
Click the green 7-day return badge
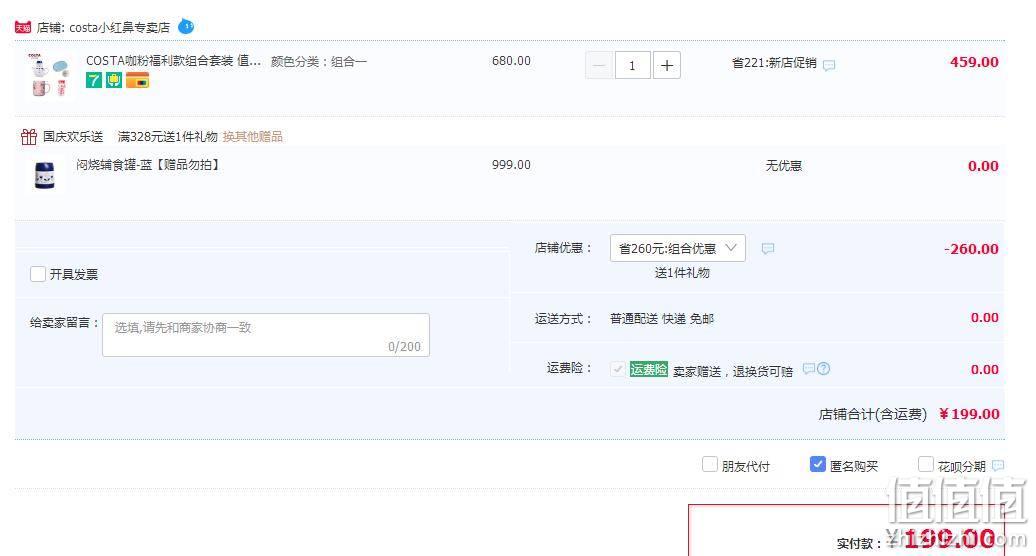click(x=94, y=81)
